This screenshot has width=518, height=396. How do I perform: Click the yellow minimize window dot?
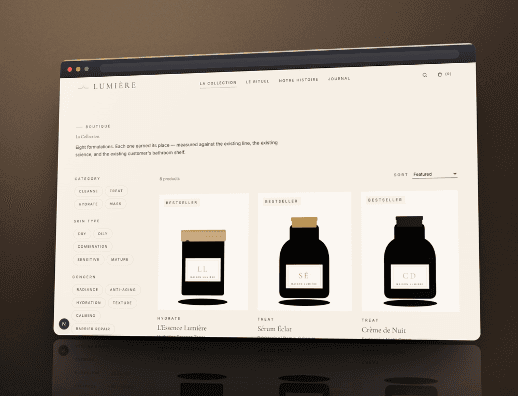click(78, 69)
